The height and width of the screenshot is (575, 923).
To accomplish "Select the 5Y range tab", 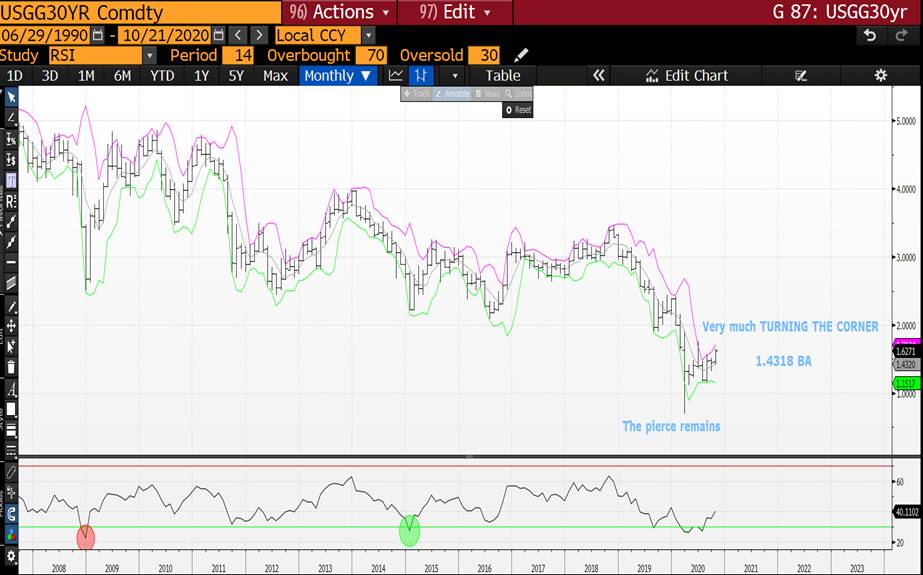I will click(x=236, y=75).
